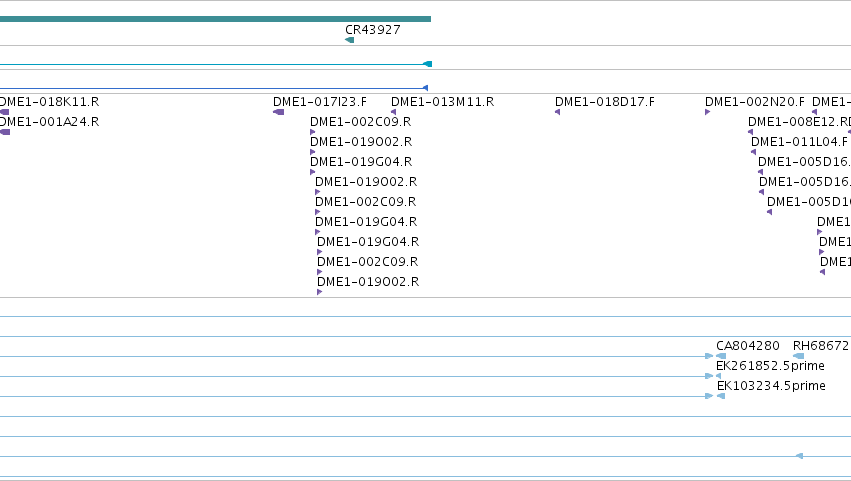Select the light blue glyph under EK103234.5prime
This screenshot has height=481, width=851.
pos(721,396)
